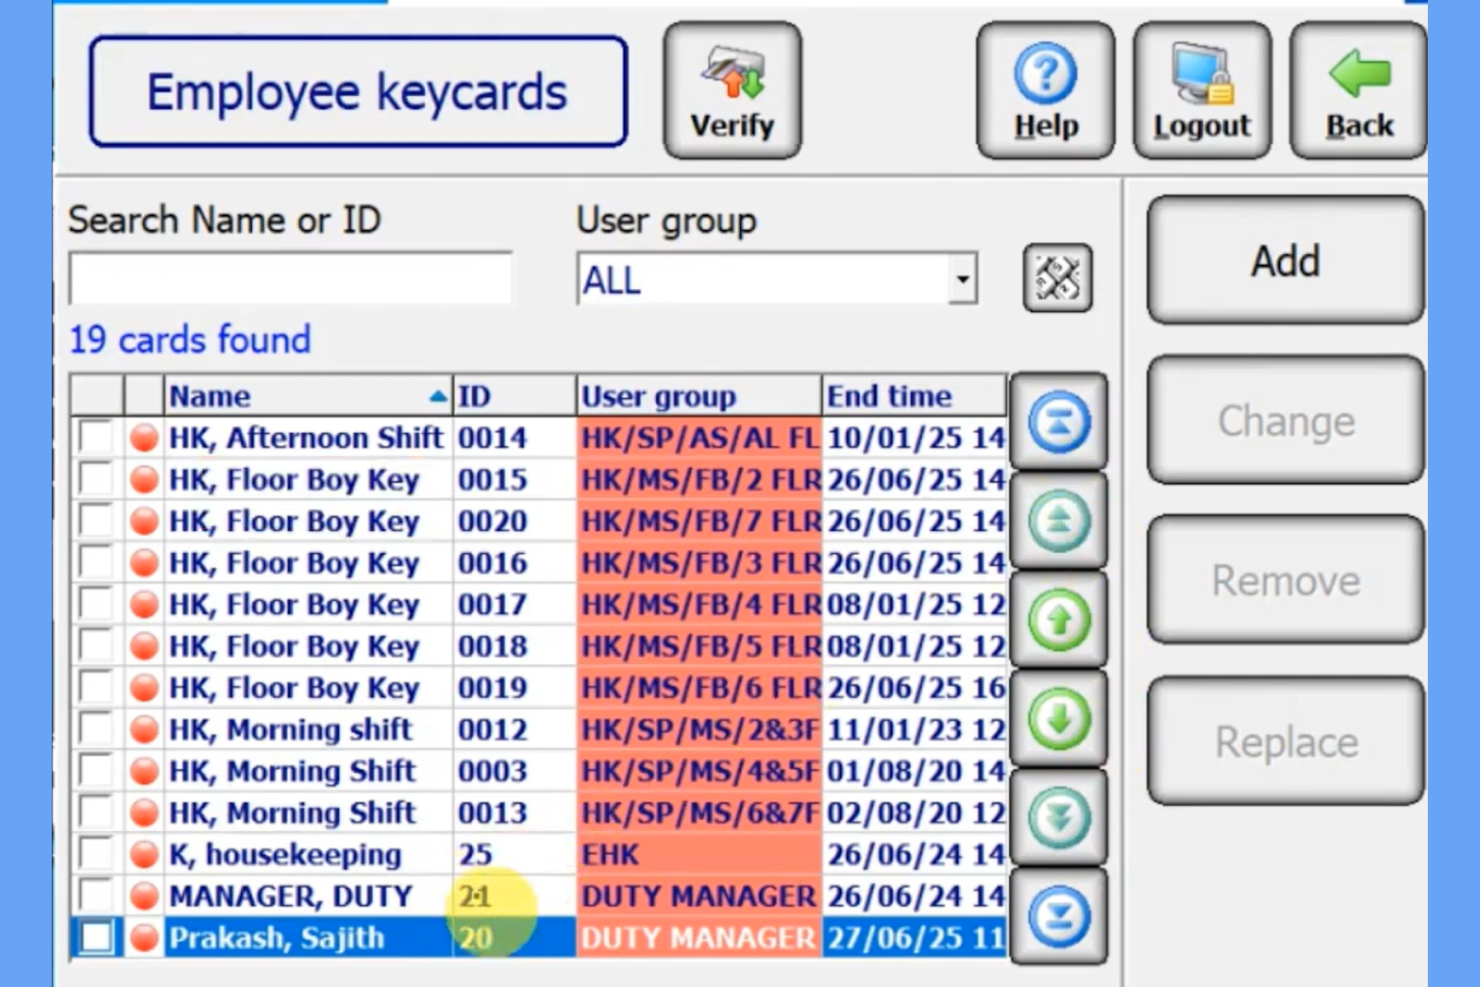Click end time 10/01/25 cell
1480x987 pixels.
914,438
